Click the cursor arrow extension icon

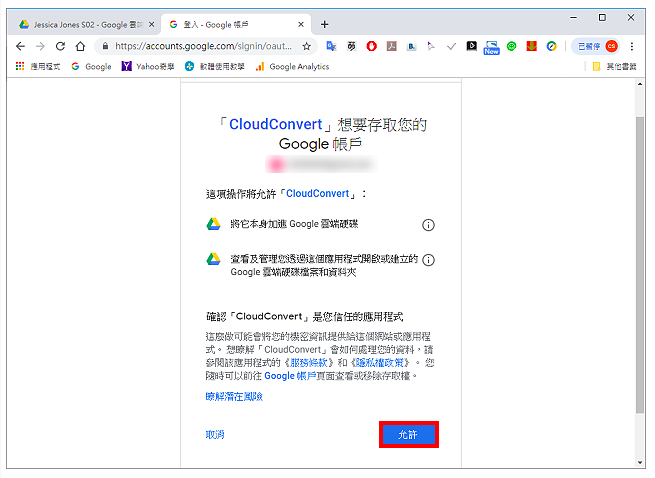coord(431,46)
